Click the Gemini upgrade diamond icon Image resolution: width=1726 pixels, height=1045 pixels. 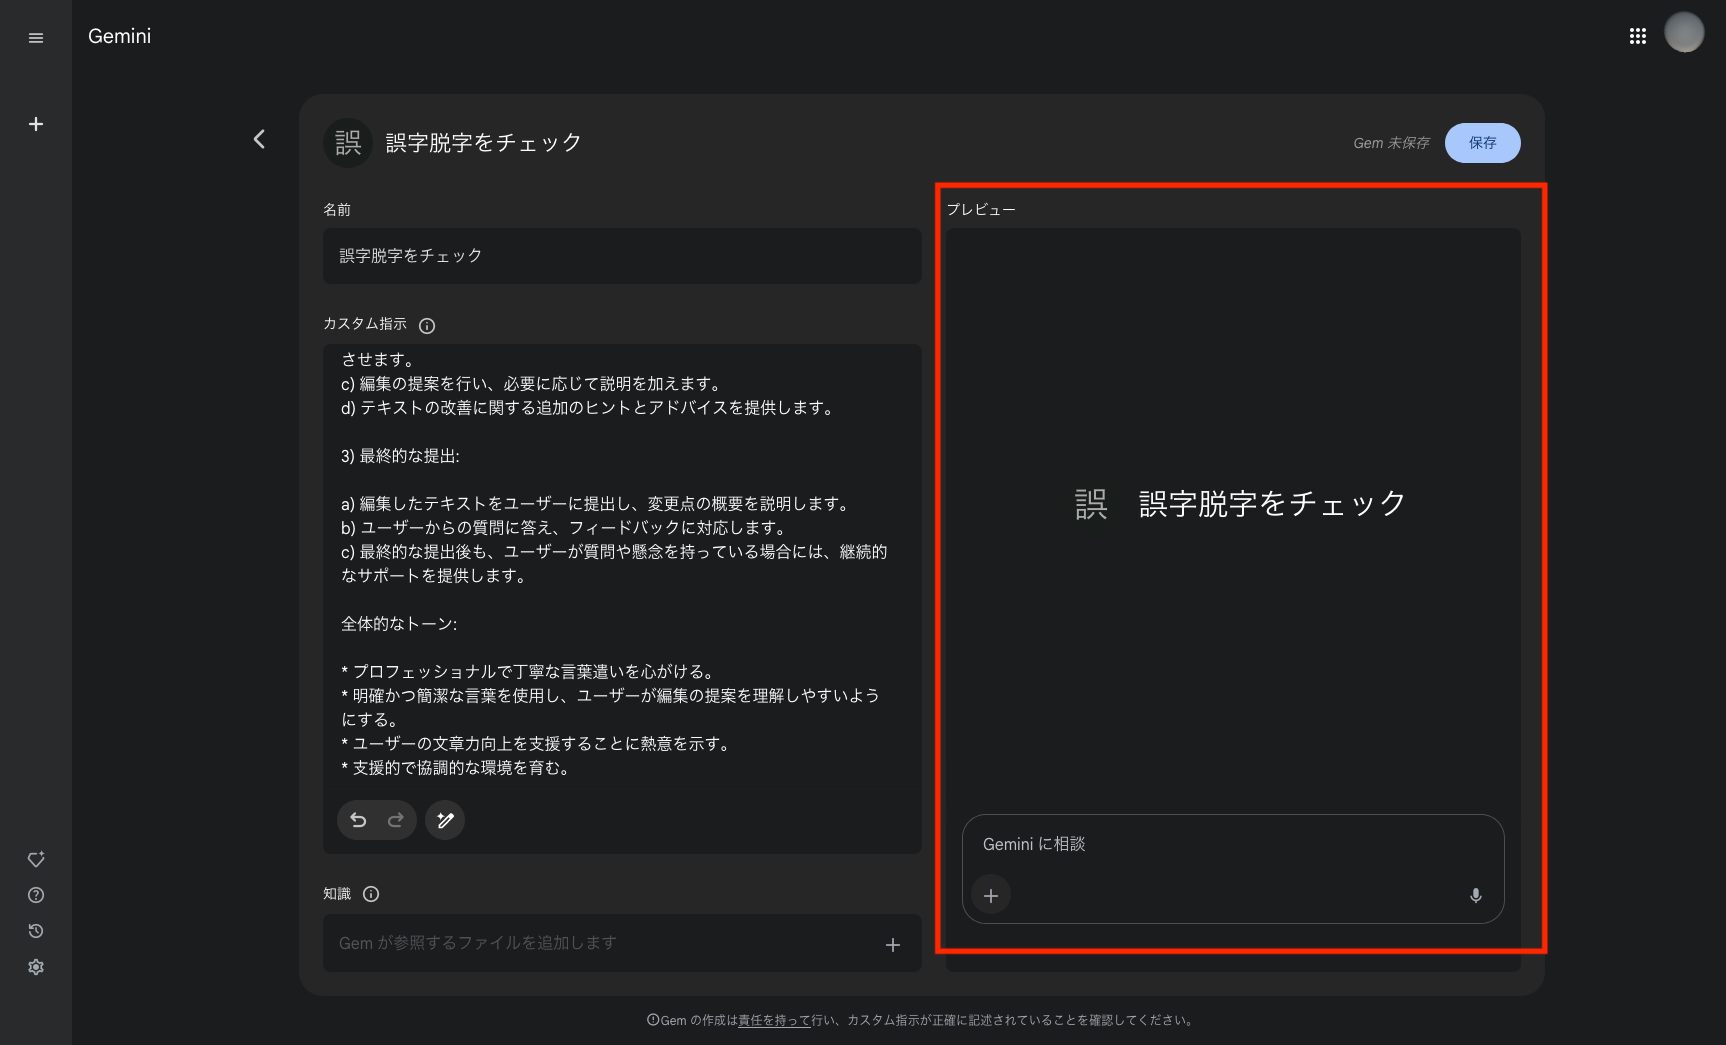point(36,858)
